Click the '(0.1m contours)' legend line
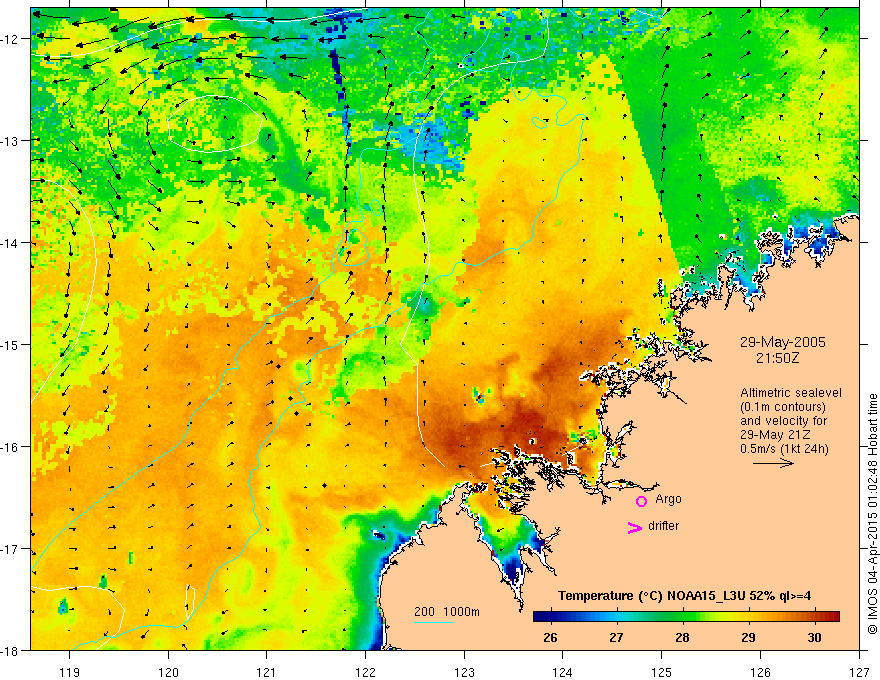Viewport: 880px width, 680px height. 783,407
